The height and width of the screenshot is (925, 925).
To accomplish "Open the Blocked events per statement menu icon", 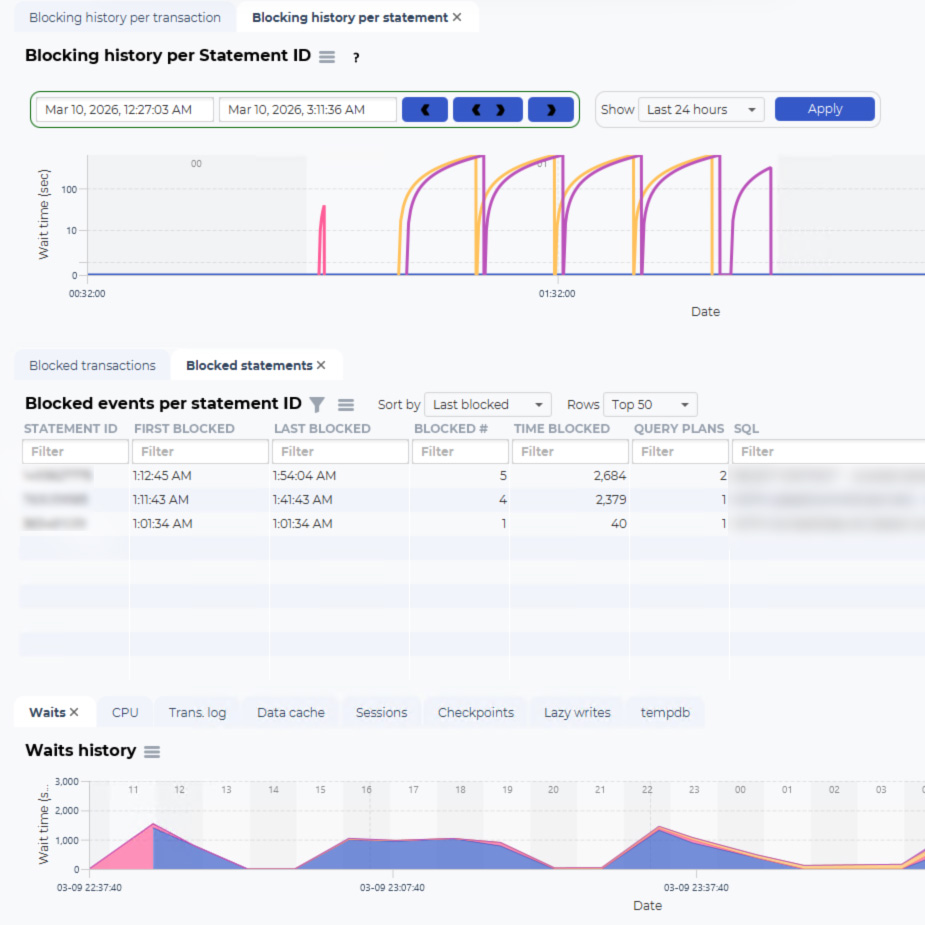I will coord(346,405).
